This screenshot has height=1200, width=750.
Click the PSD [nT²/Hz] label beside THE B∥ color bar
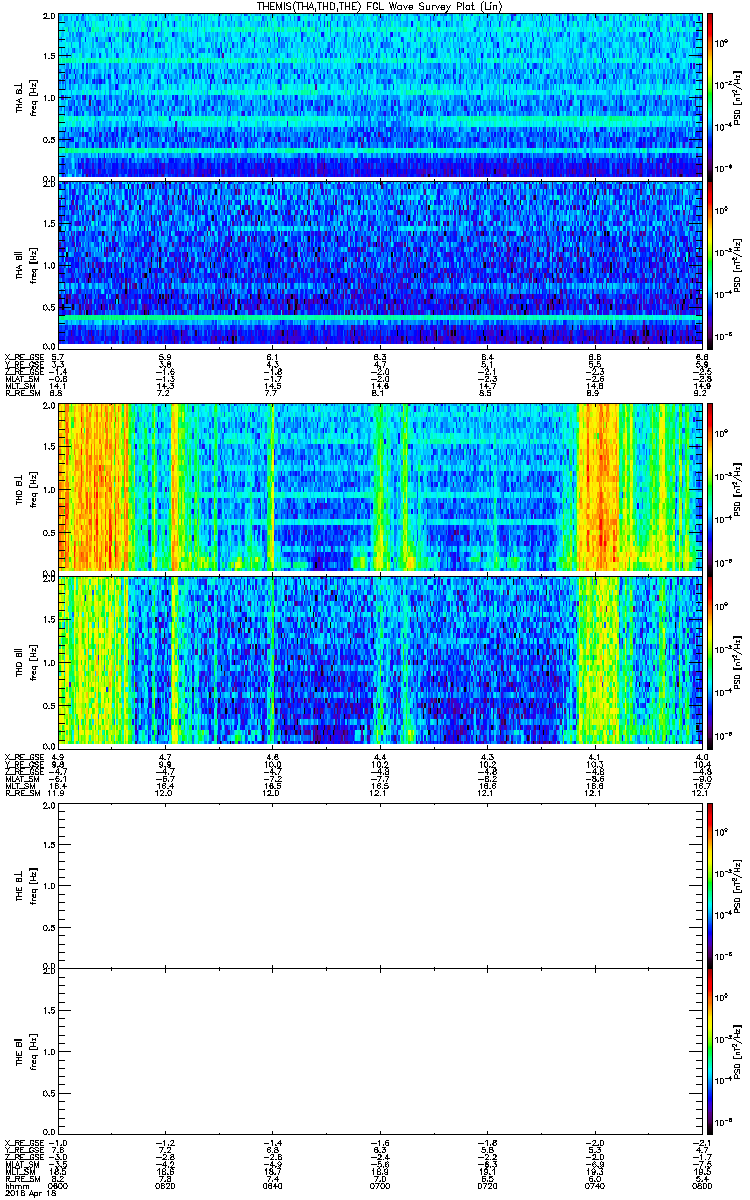tap(739, 1051)
